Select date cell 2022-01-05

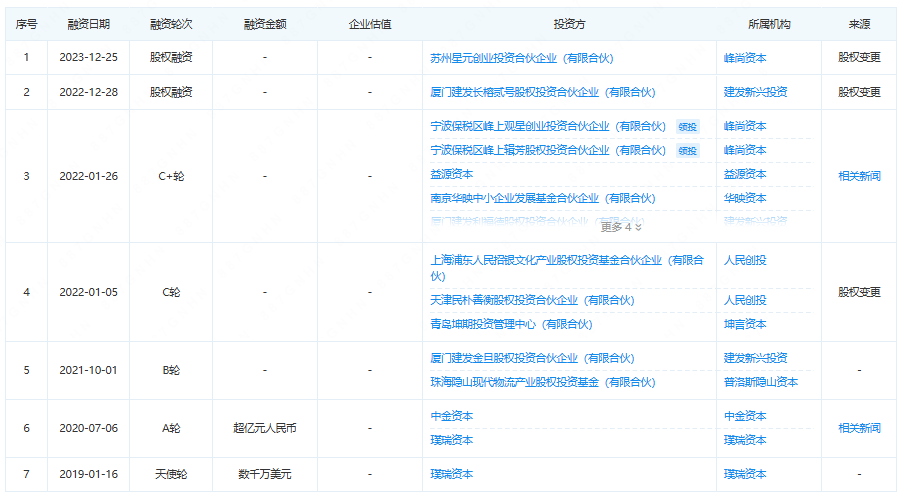click(89, 293)
